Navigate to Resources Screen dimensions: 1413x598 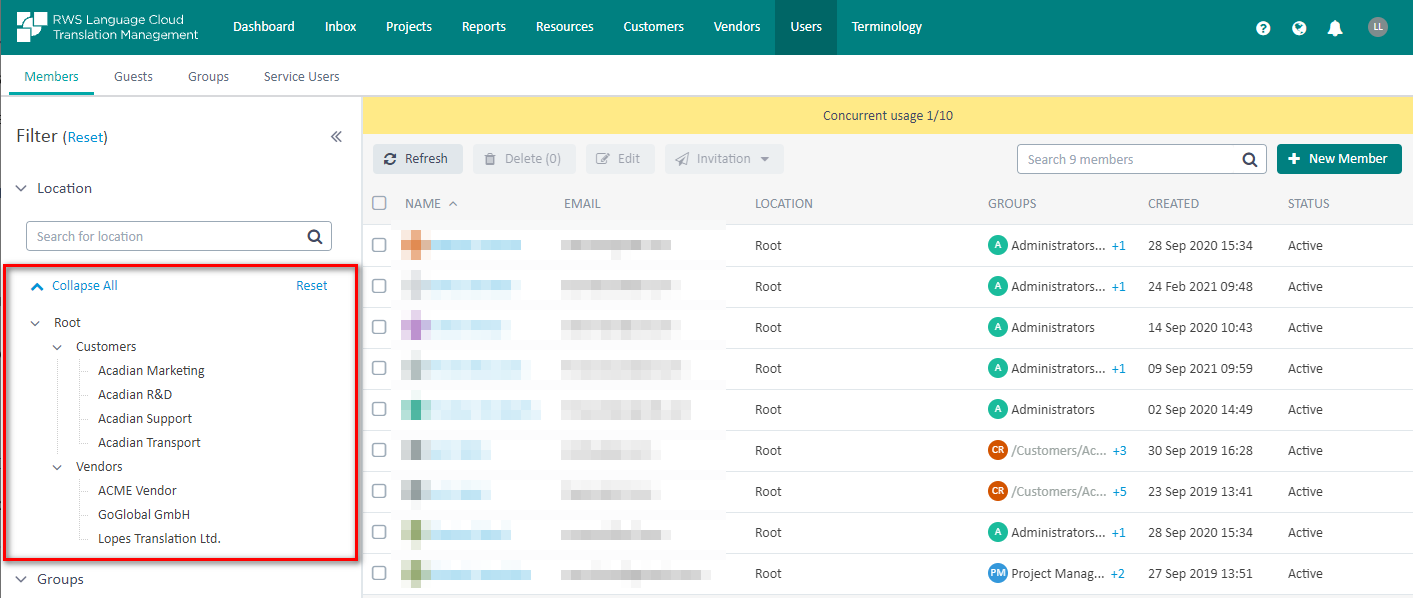pos(565,27)
